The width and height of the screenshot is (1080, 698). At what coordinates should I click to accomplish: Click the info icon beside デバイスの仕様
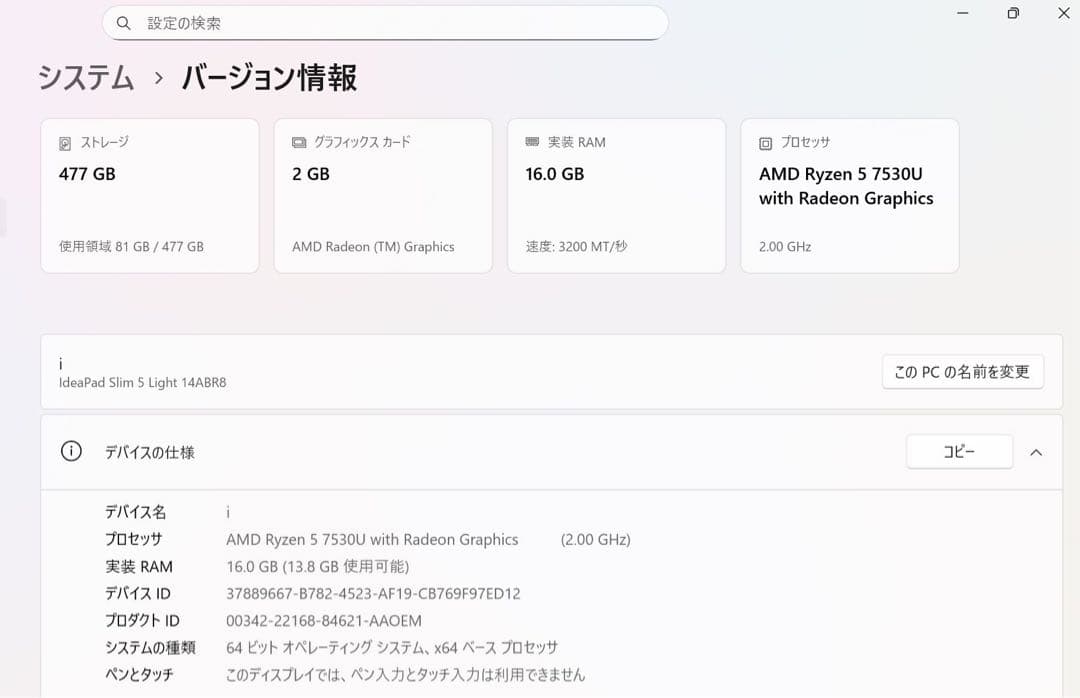coord(70,451)
